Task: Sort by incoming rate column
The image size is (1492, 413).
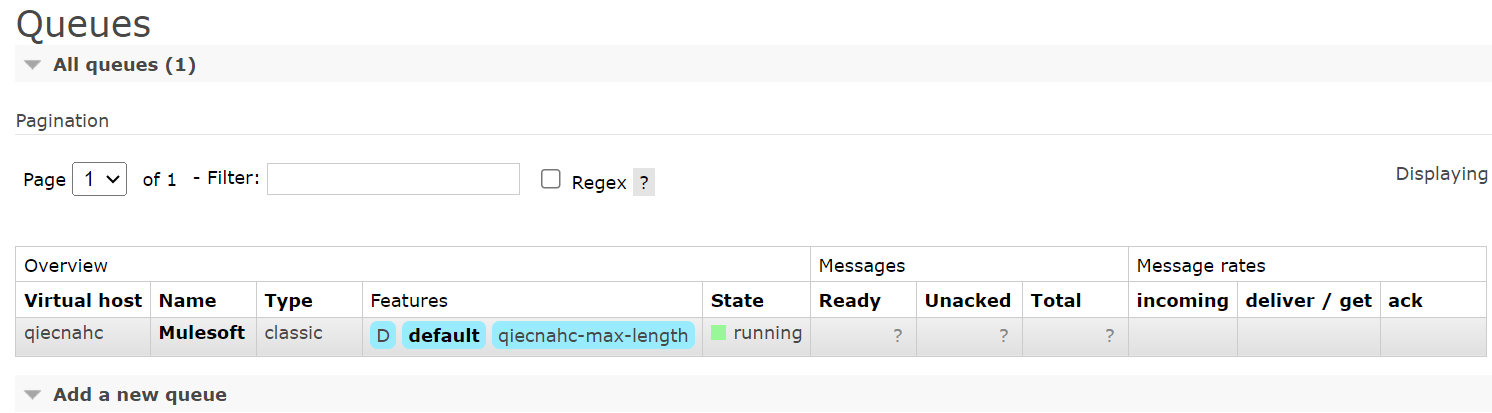Action: coord(1182,300)
